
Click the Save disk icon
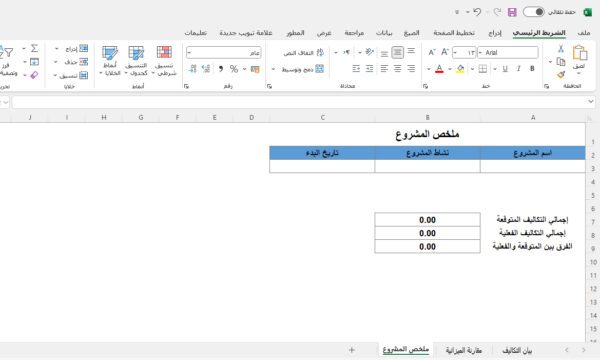512,12
